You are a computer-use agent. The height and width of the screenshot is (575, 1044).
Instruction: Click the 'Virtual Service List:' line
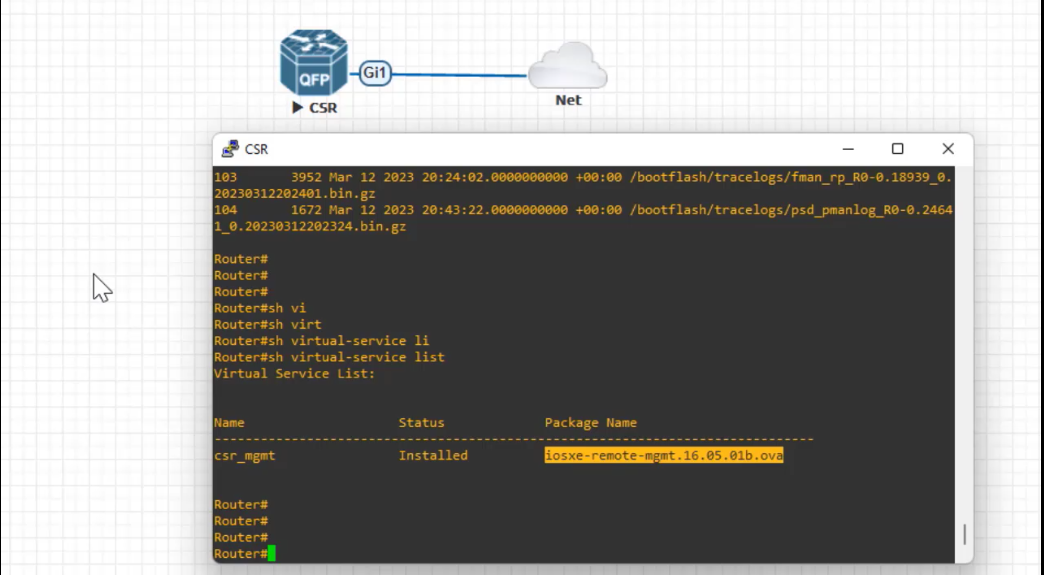point(294,373)
